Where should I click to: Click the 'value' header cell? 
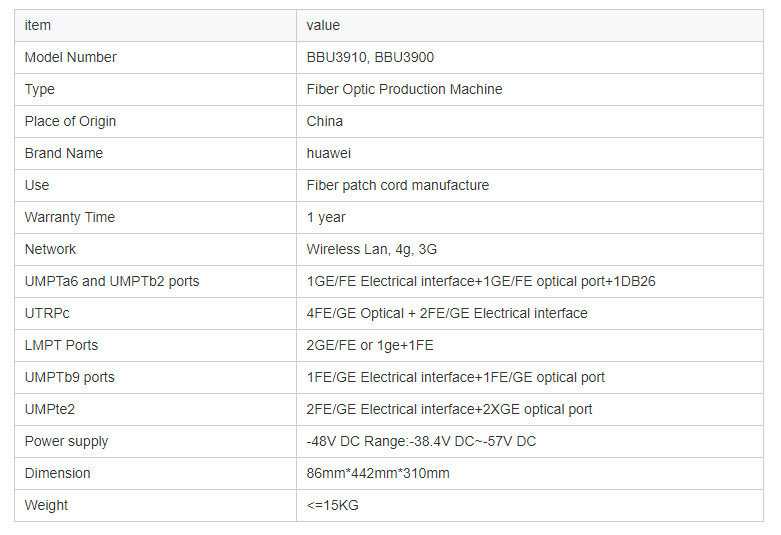[323, 25]
